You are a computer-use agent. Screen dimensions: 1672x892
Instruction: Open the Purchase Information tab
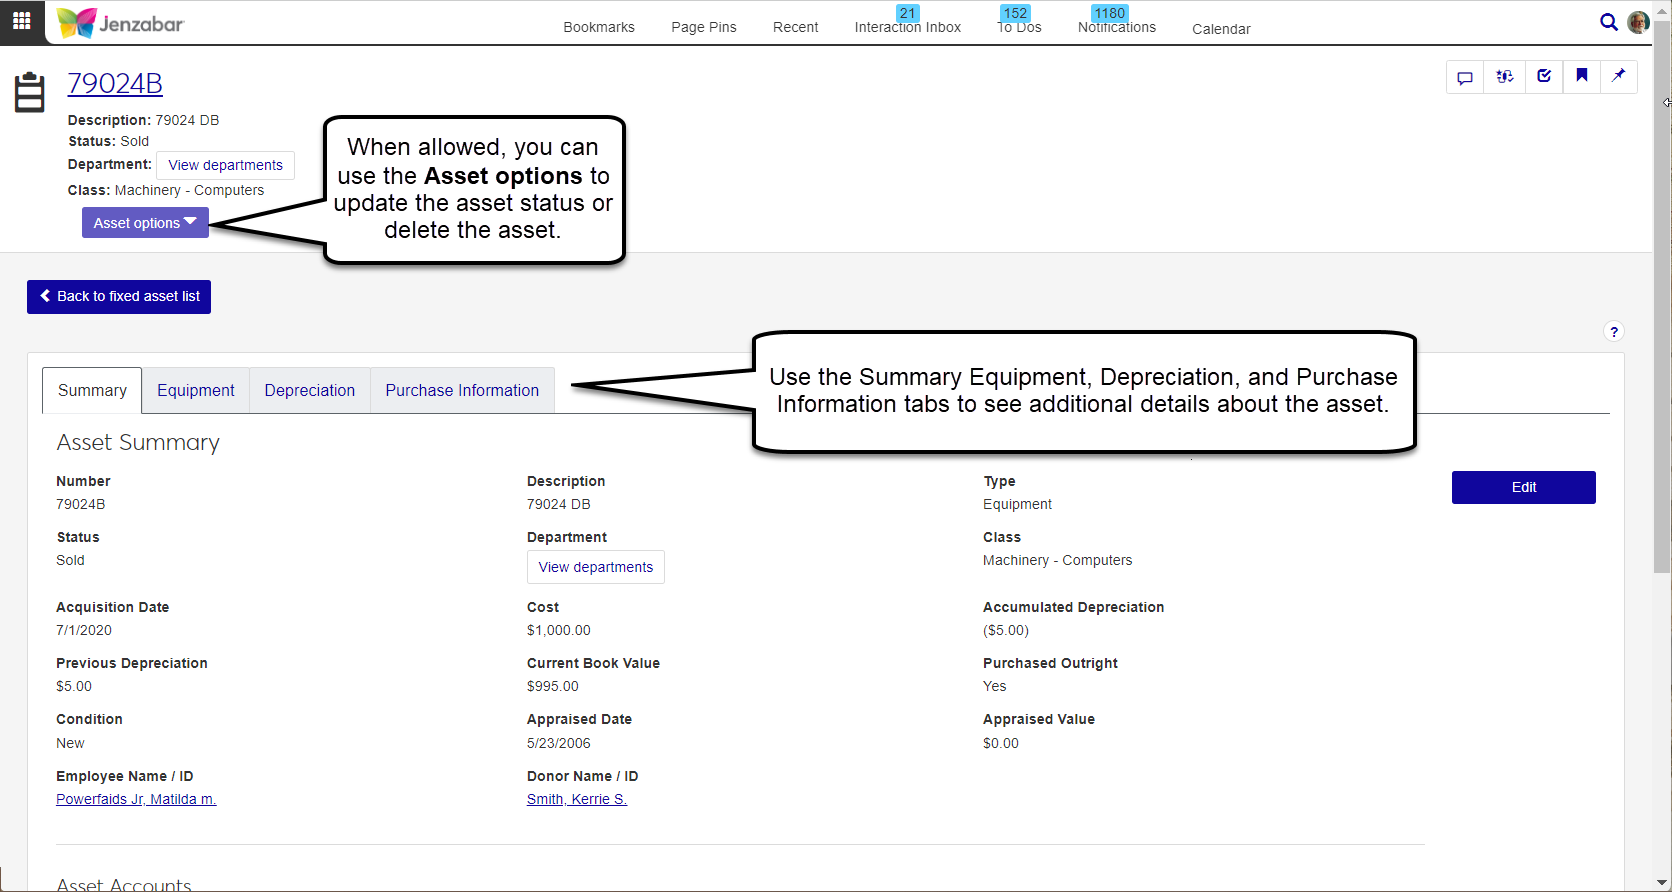(462, 390)
